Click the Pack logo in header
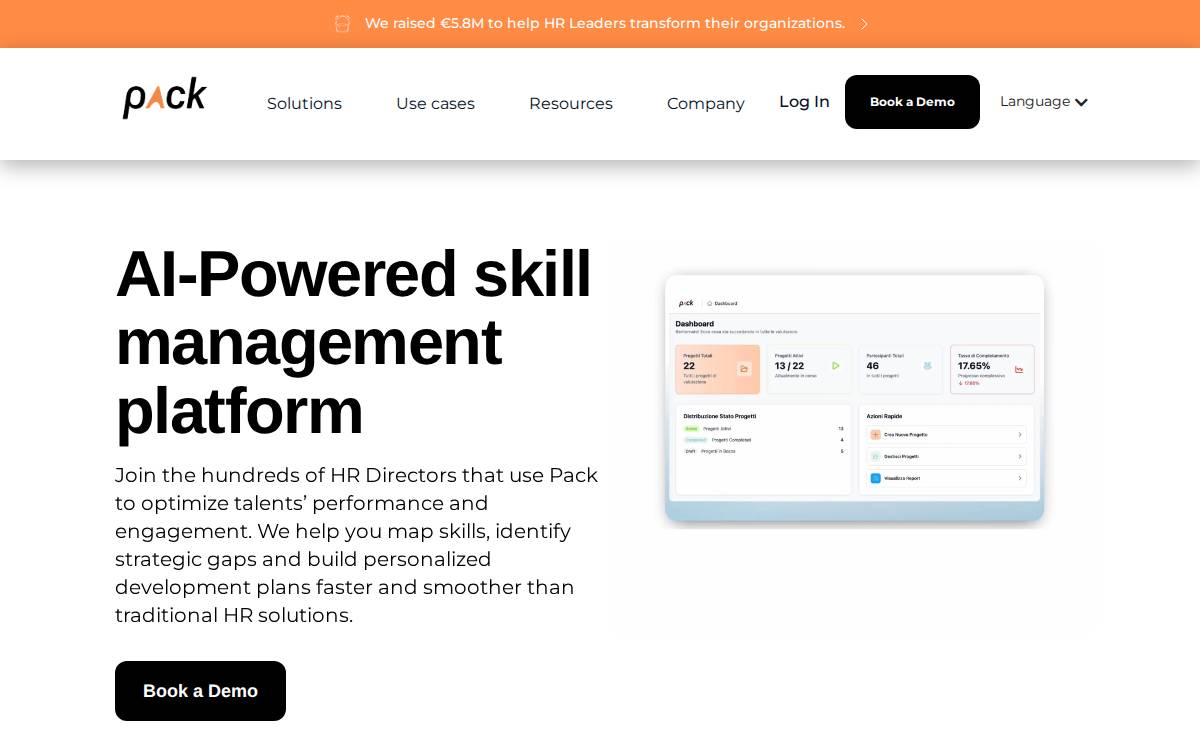 point(164,99)
